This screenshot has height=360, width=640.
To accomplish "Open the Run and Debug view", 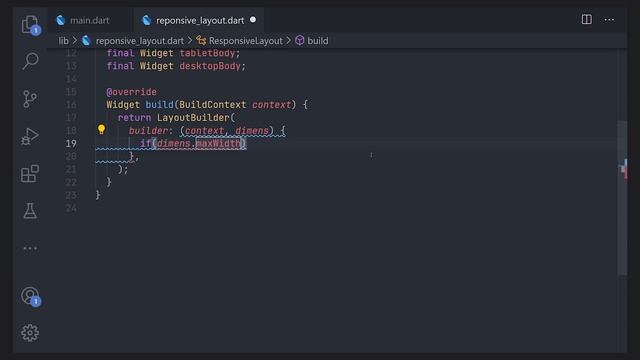I will [30, 136].
